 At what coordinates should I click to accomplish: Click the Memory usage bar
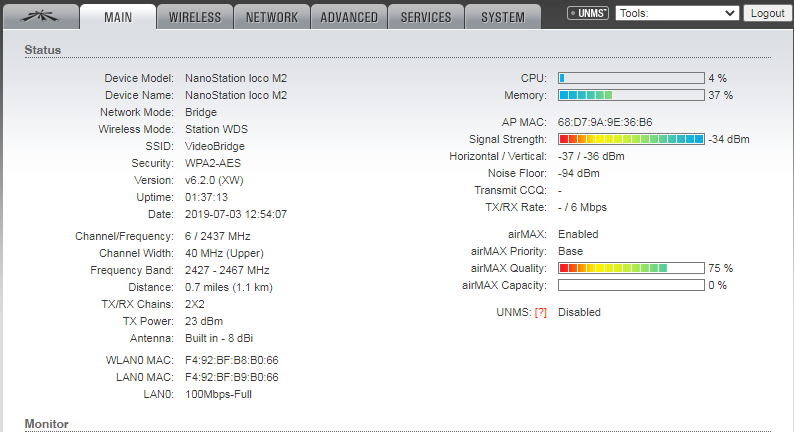click(x=630, y=96)
